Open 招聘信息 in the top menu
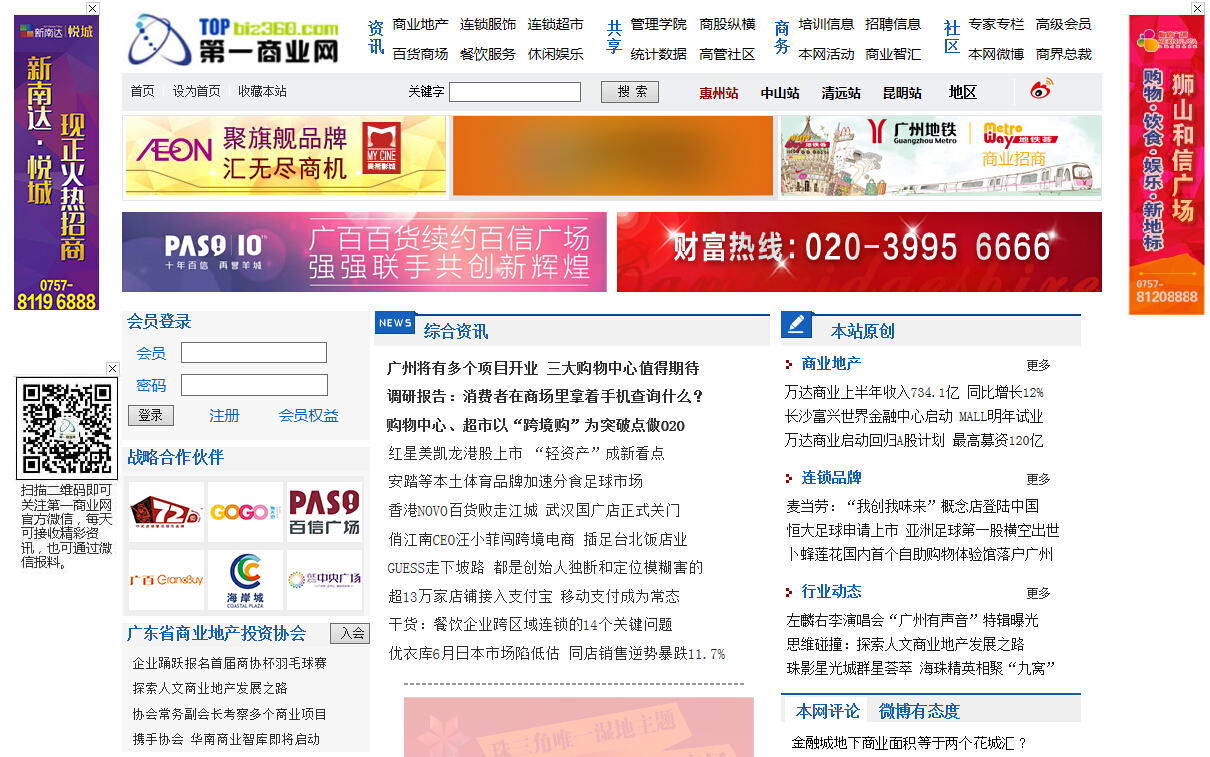The image size is (1210, 757). 893,24
